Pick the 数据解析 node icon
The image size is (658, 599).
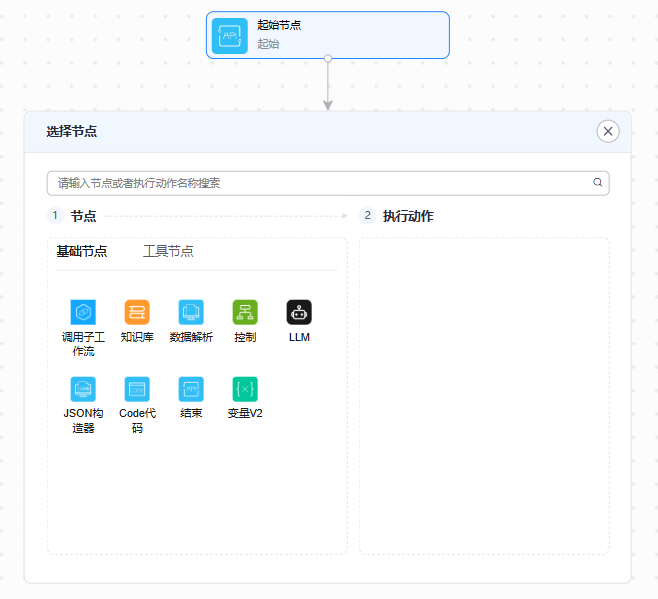click(x=191, y=312)
